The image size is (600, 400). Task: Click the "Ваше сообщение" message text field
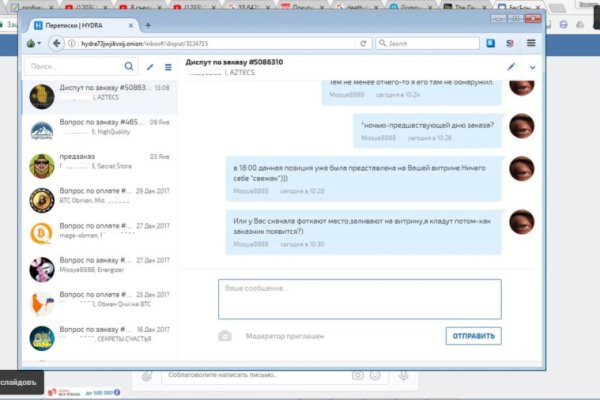point(359,298)
